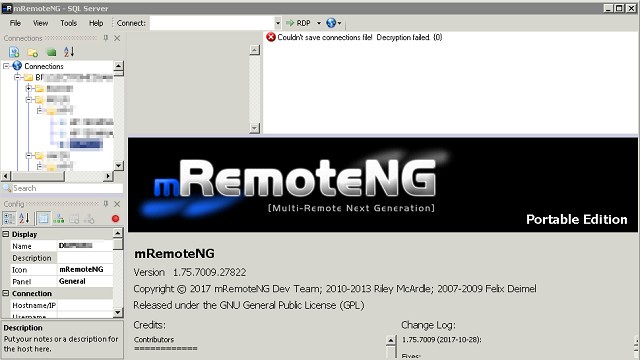Click the green view icon in Connections toolbar
This screenshot has height=360, width=640.
point(51,52)
